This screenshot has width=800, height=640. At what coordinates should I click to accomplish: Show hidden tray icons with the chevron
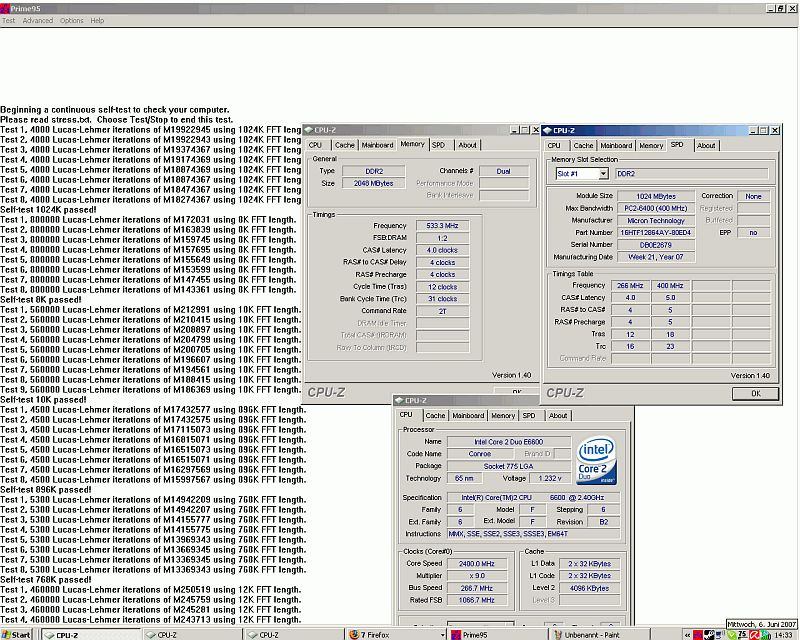[x=687, y=635]
